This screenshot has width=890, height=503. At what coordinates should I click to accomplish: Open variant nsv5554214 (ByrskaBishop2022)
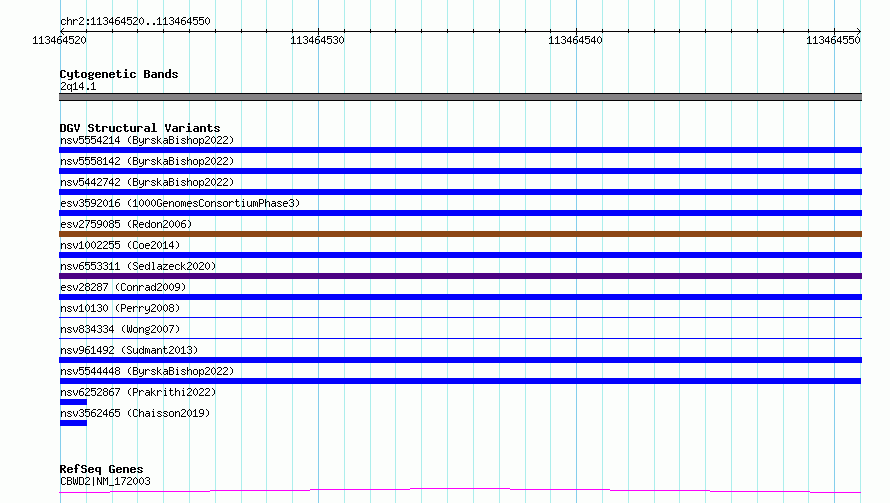[147, 140]
